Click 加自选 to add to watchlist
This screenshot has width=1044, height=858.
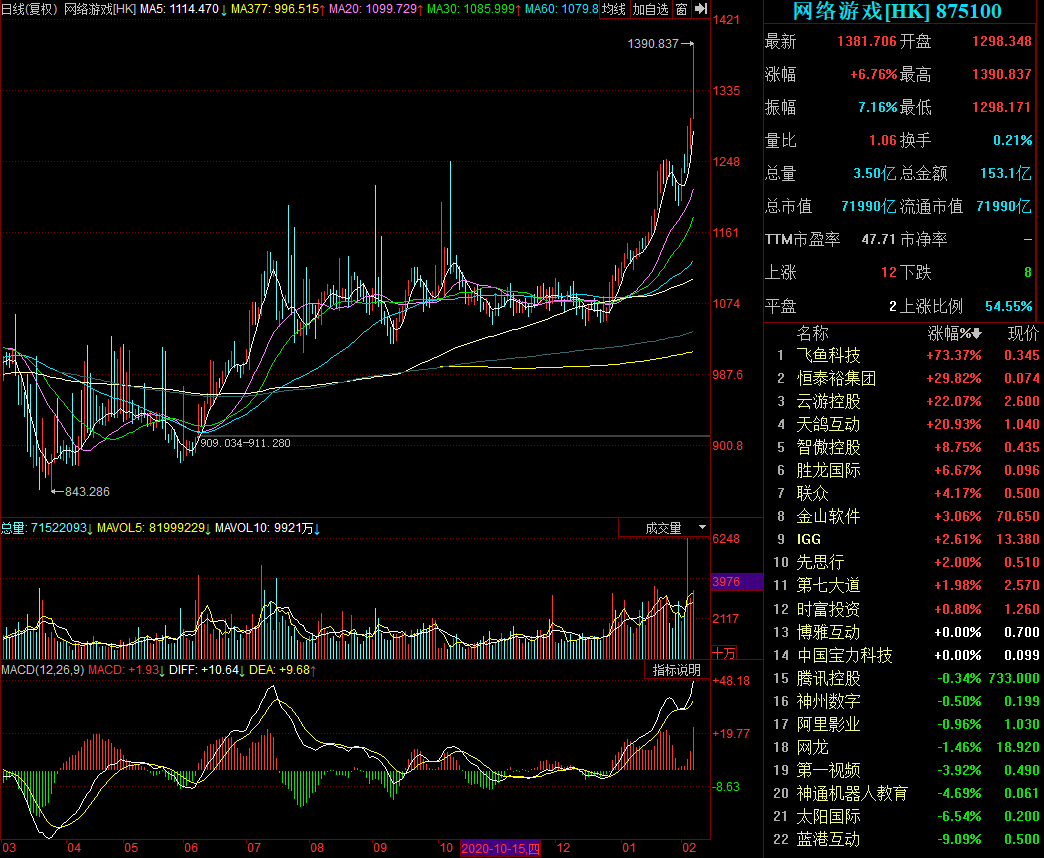[x=651, y=9]
